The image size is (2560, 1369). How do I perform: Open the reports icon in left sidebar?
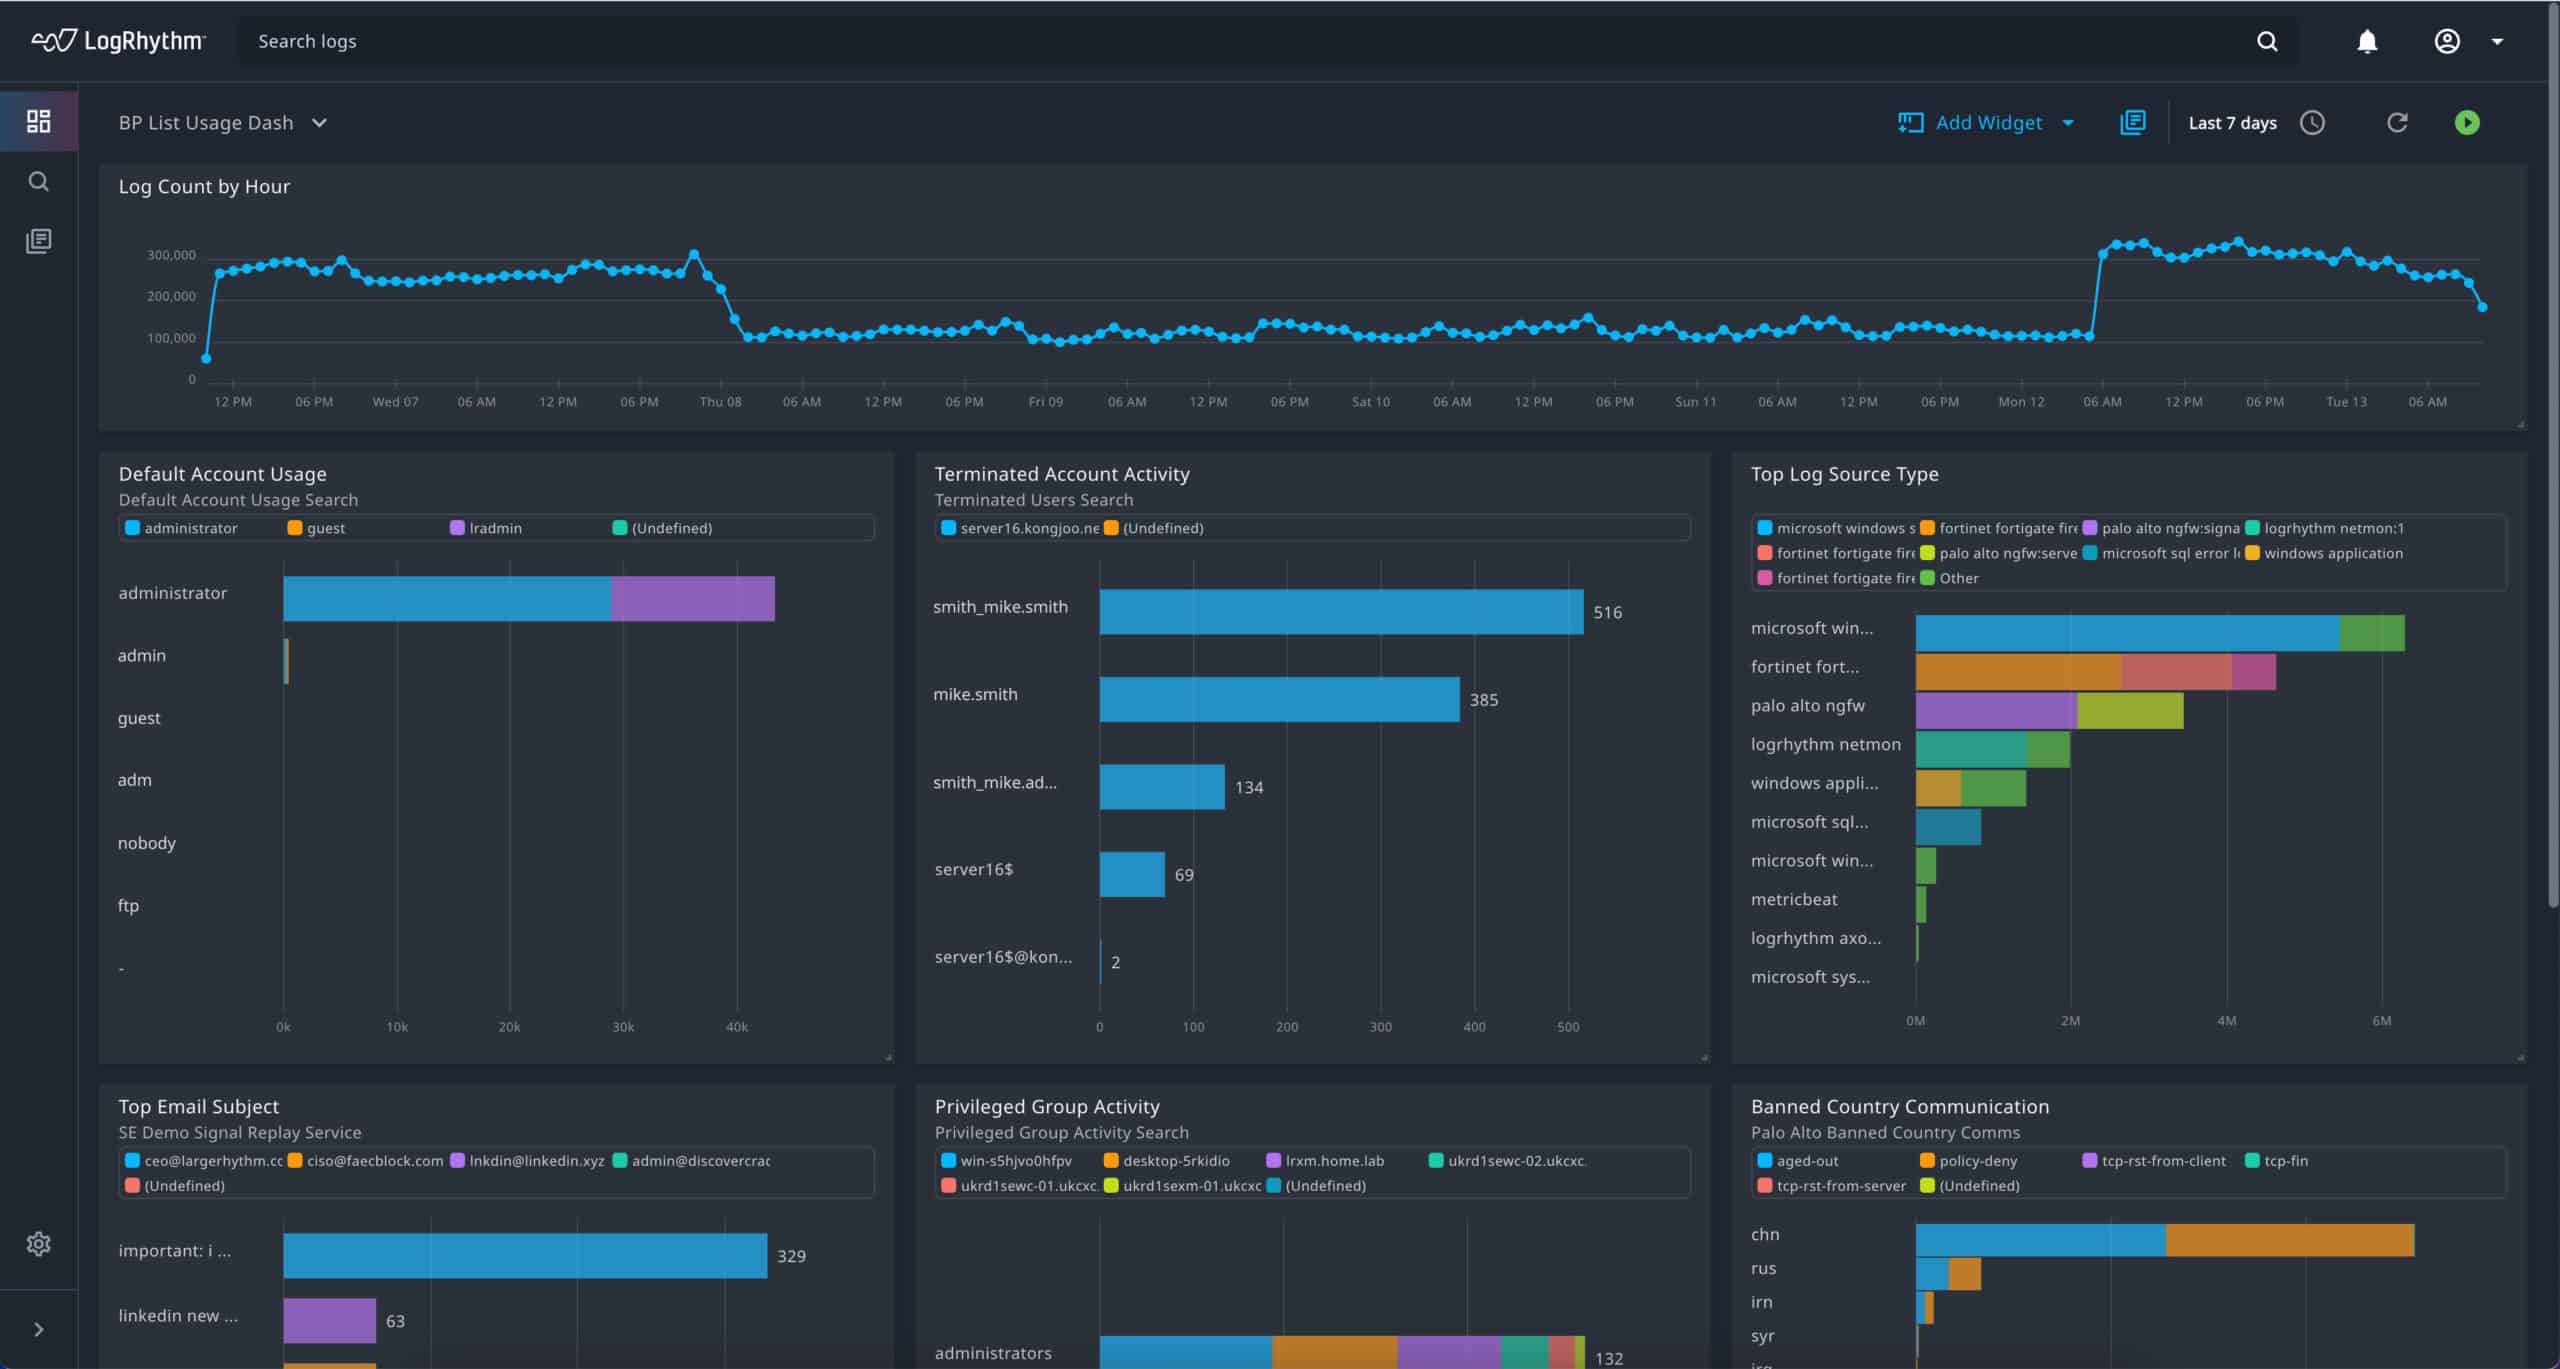(x=38, y=241)
